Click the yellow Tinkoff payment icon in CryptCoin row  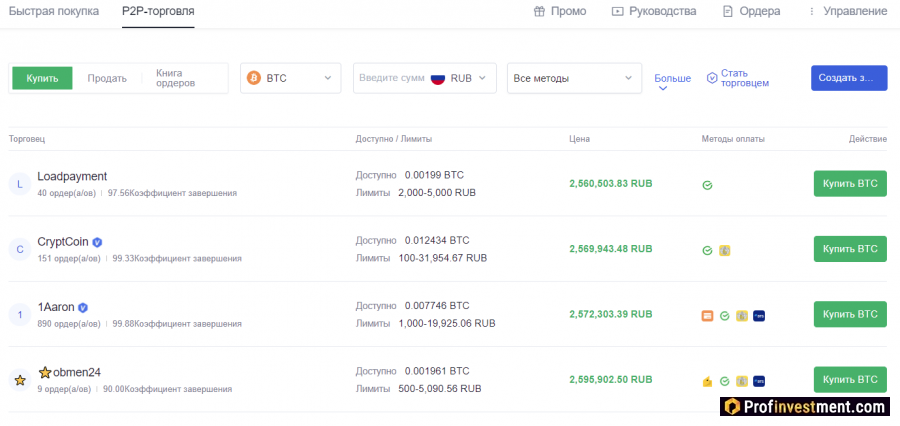coord(725,250)
